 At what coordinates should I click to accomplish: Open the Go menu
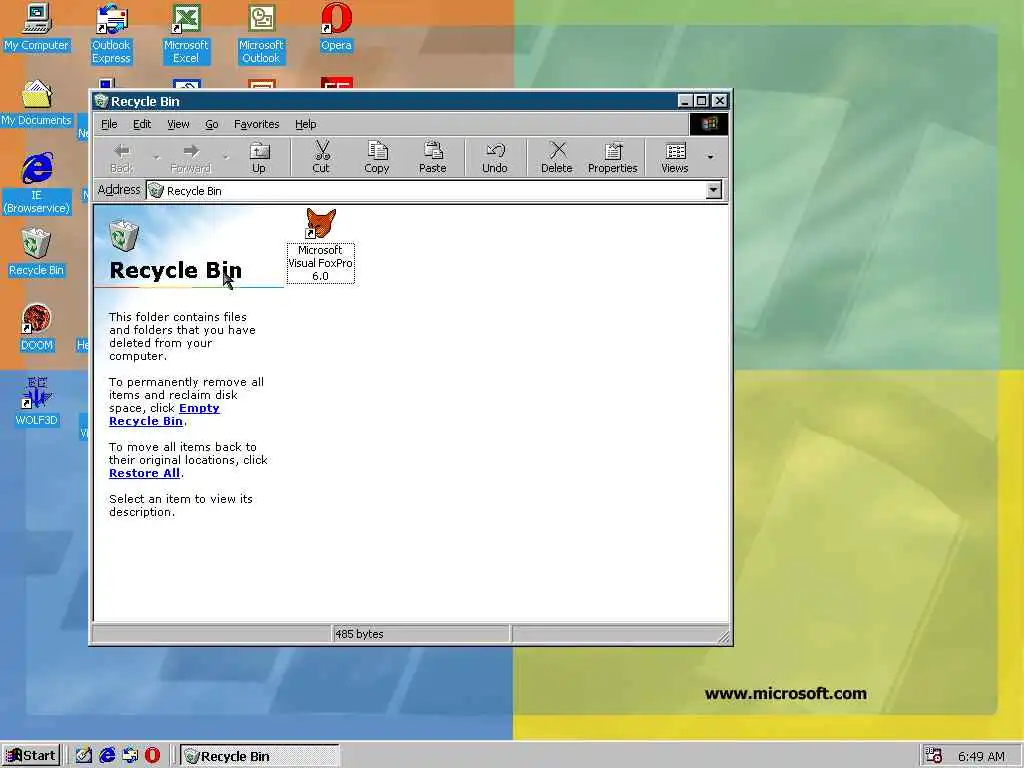212,124
